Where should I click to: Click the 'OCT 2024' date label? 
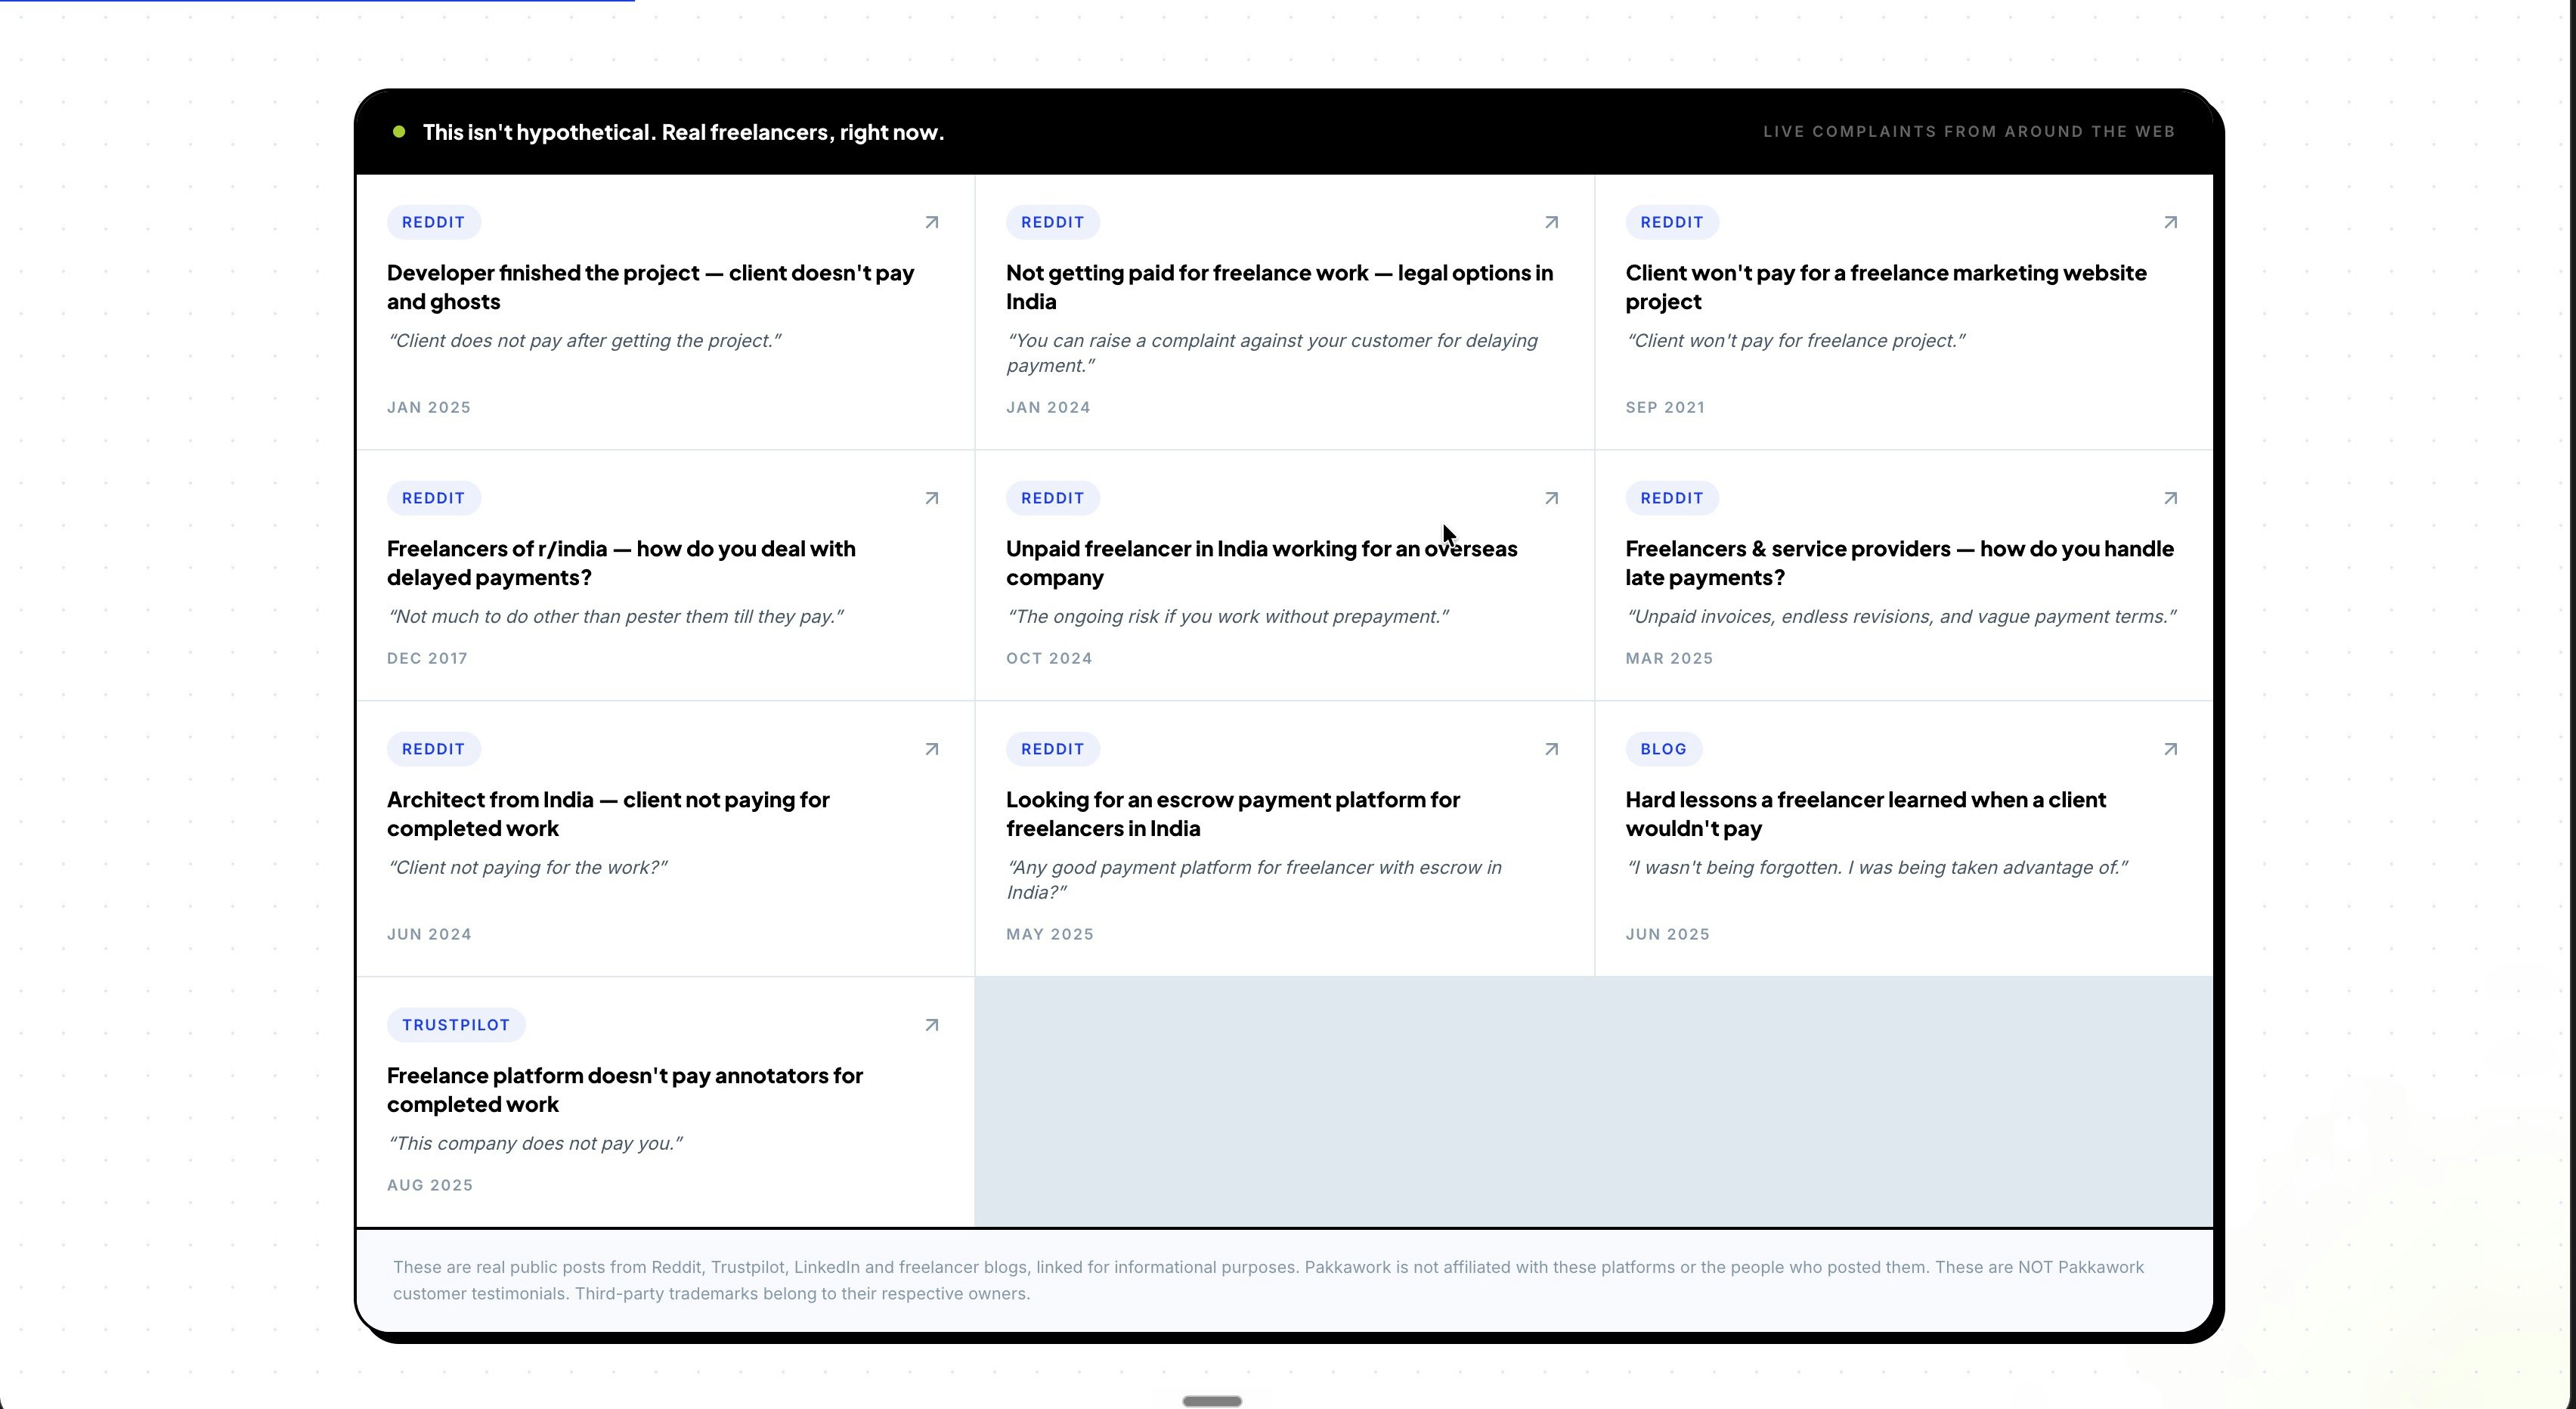(x=1049, y=659)
